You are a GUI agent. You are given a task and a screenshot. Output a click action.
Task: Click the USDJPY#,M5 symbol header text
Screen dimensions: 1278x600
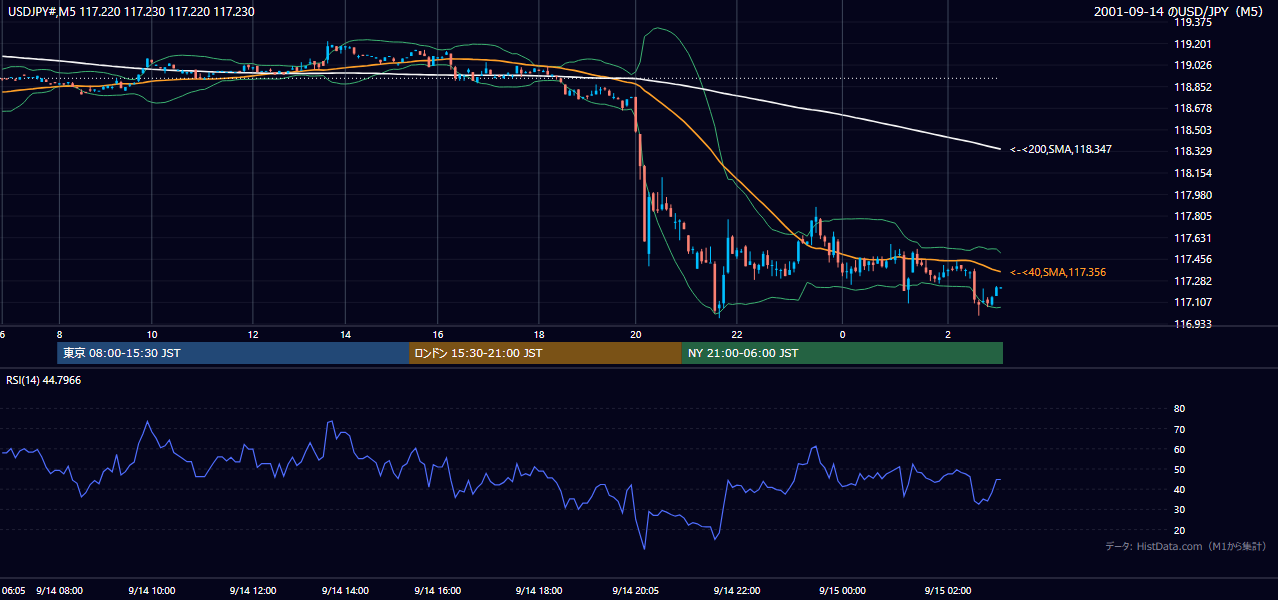[x=130, y=11]
